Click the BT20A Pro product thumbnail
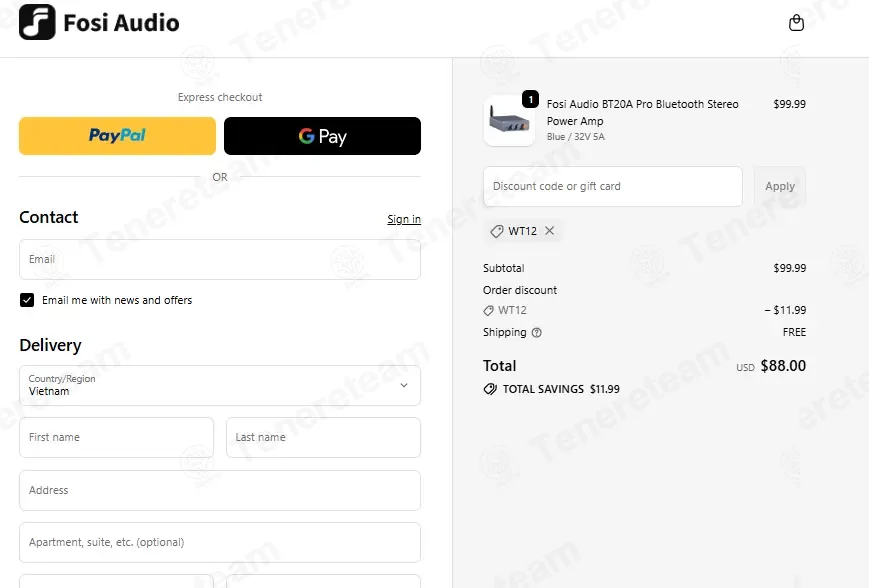Image resolution: width=869 pixels, height=588 pixels. pos(509,120)
